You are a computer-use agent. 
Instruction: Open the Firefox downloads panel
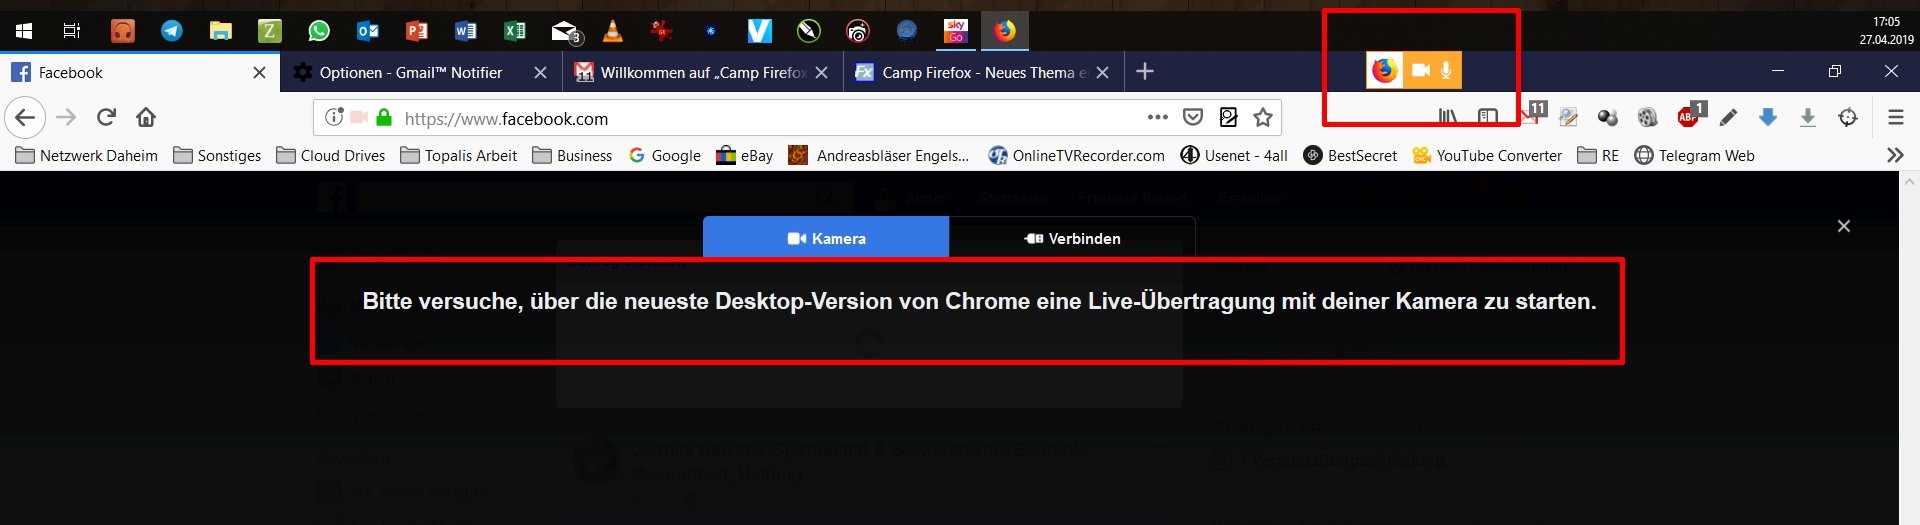(x=1808, y=117)
